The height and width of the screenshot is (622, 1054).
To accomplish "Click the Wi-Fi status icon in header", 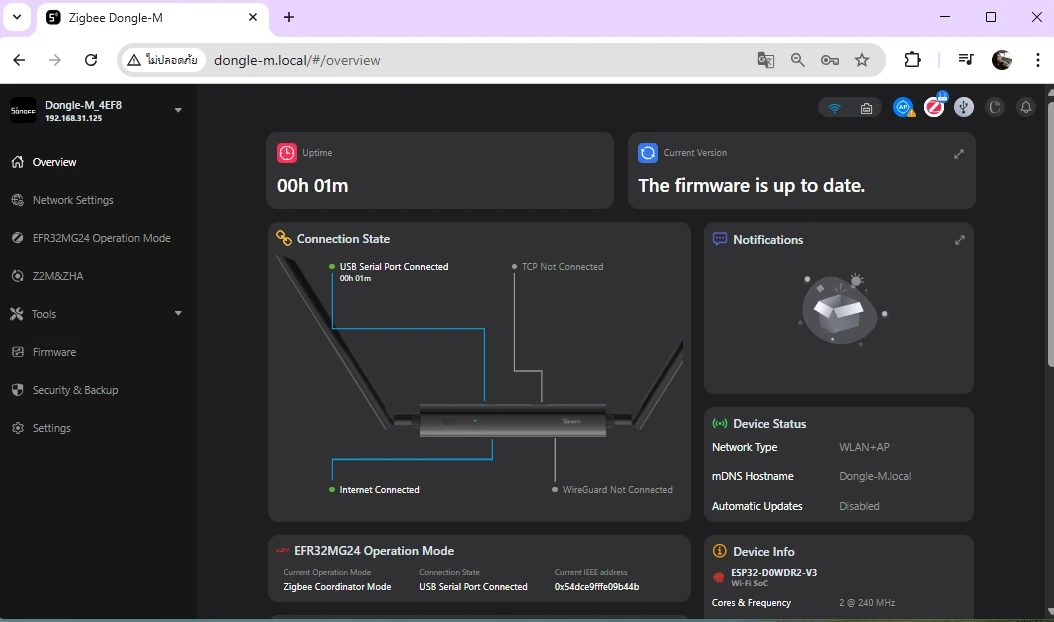I will [835, 108].
